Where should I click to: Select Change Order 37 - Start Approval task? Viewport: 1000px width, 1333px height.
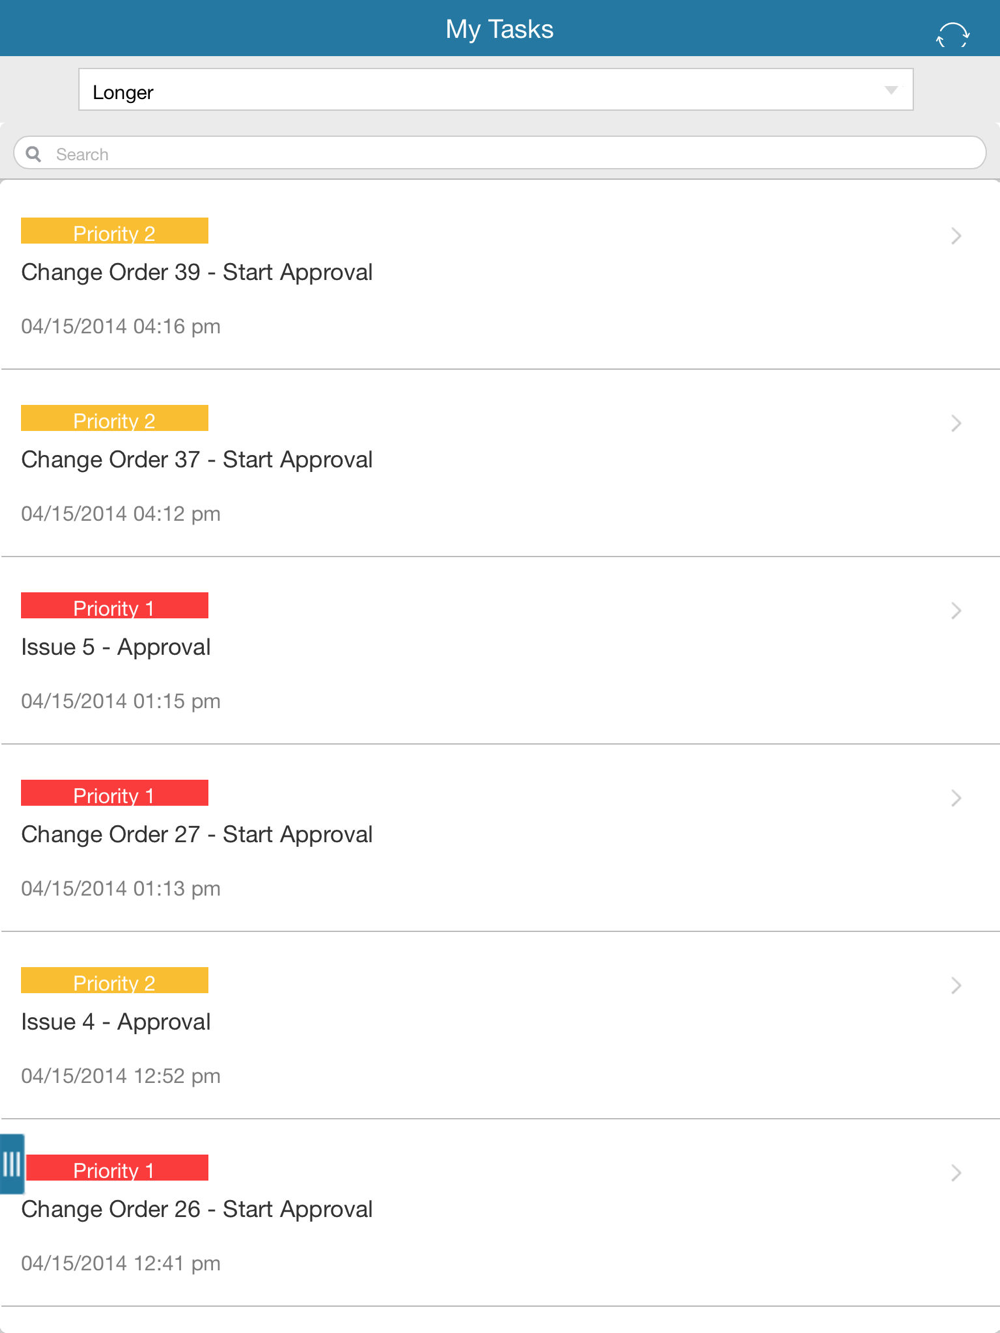click(x=500, y=463)
